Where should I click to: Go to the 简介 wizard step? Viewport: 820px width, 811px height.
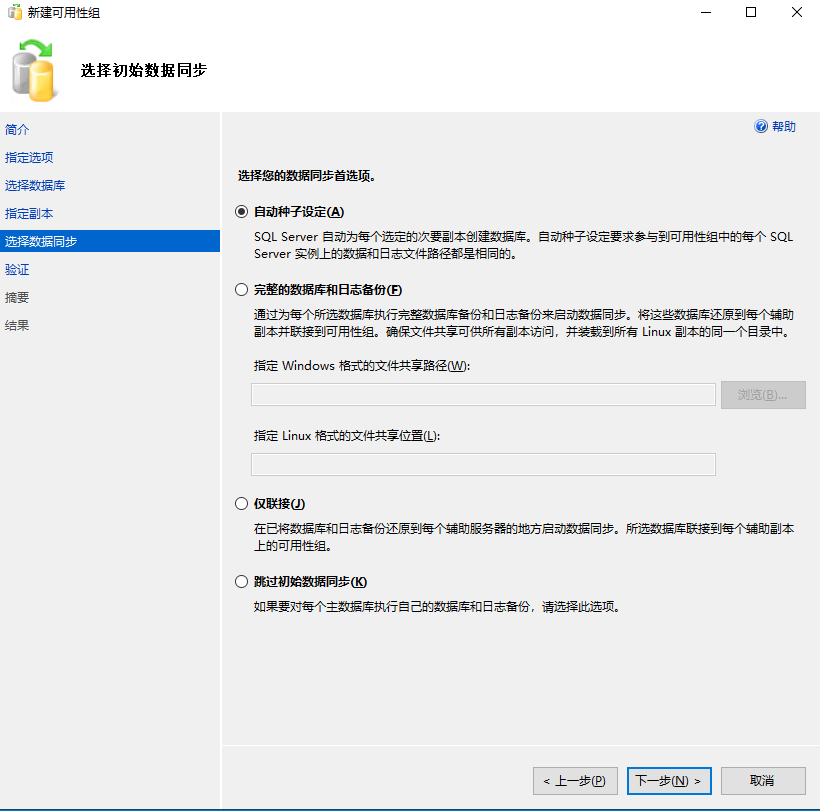click(x=17, y=129)
